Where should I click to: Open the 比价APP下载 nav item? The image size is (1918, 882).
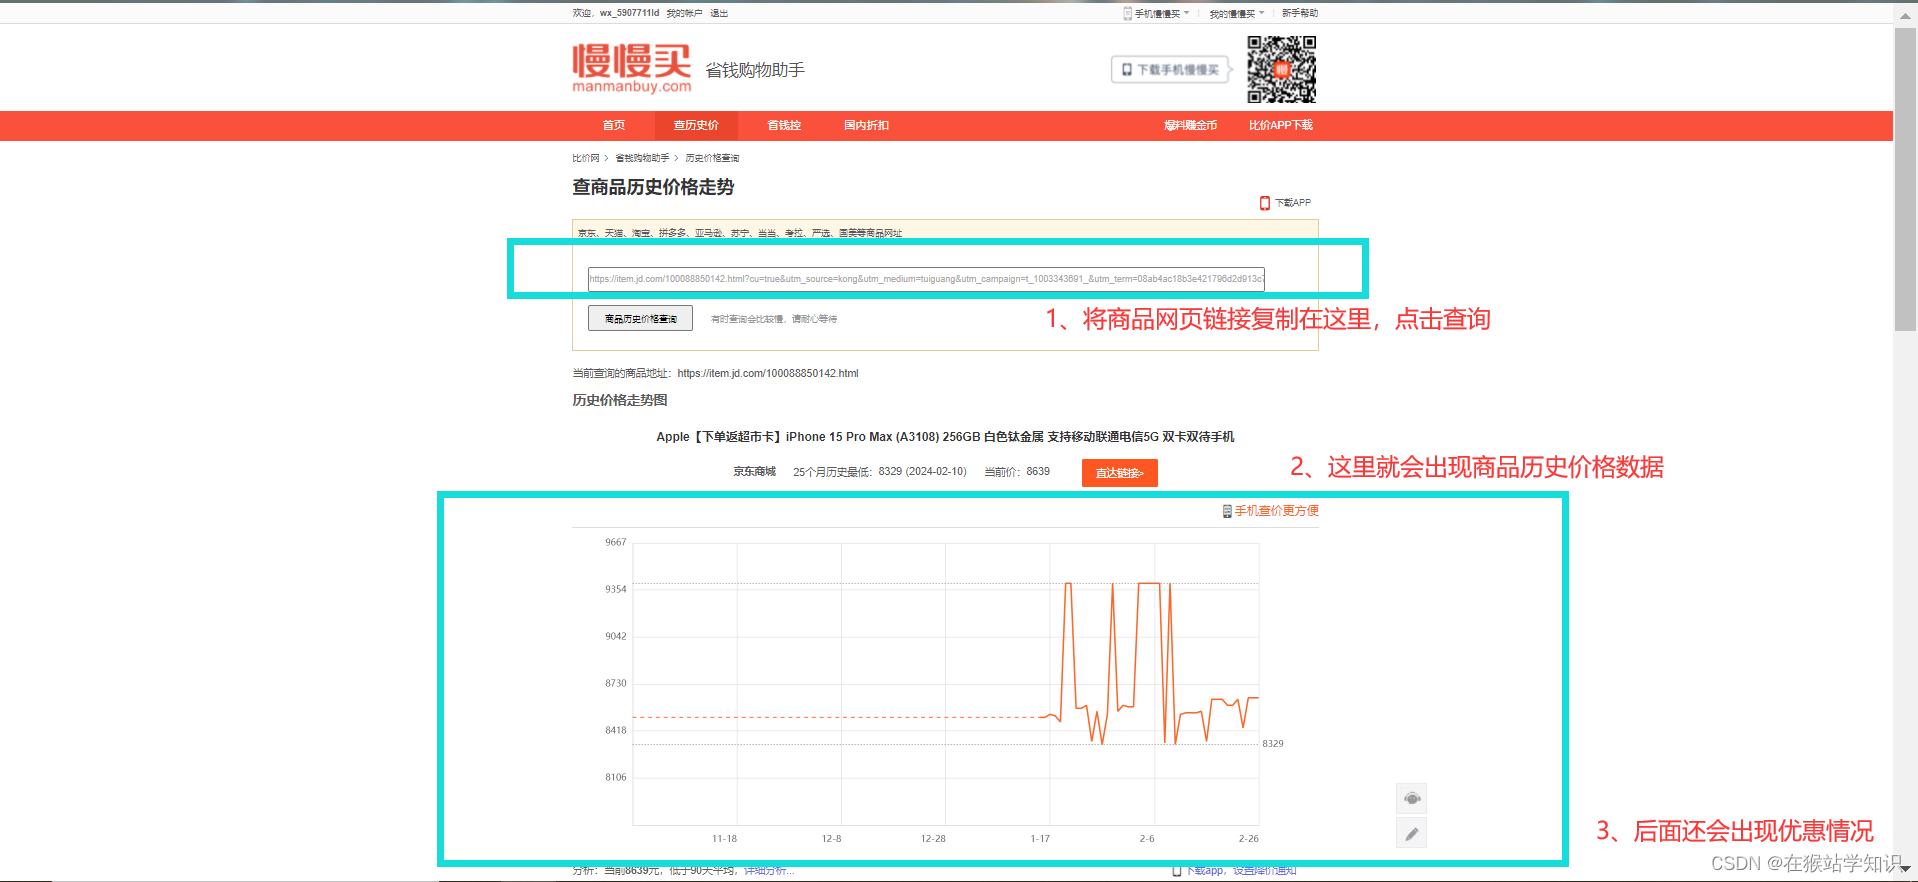[1280, 125]
